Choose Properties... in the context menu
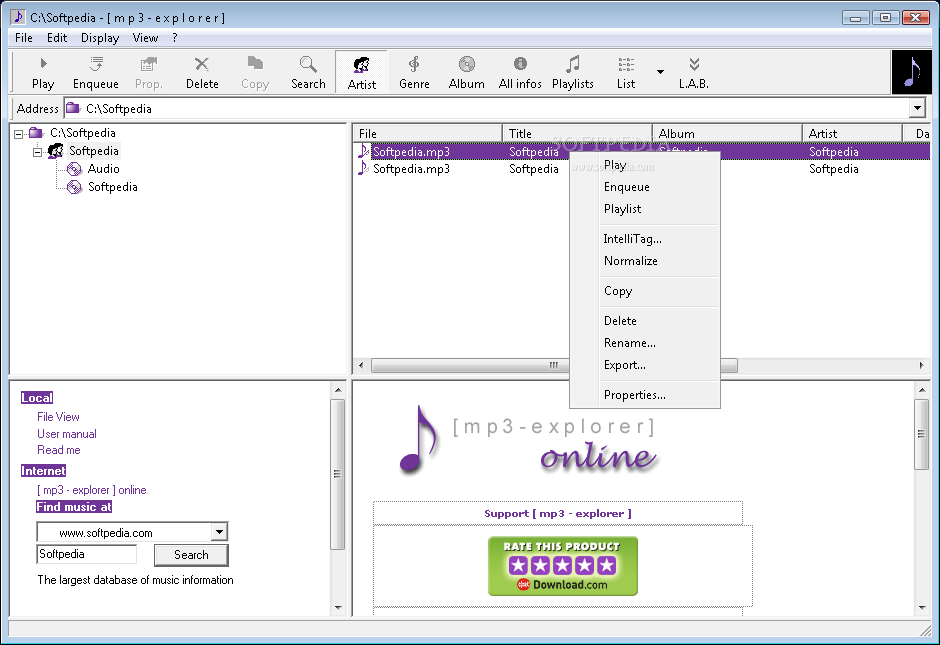Image resolution: width=940 pixels, height=645 pixels. 645,395
